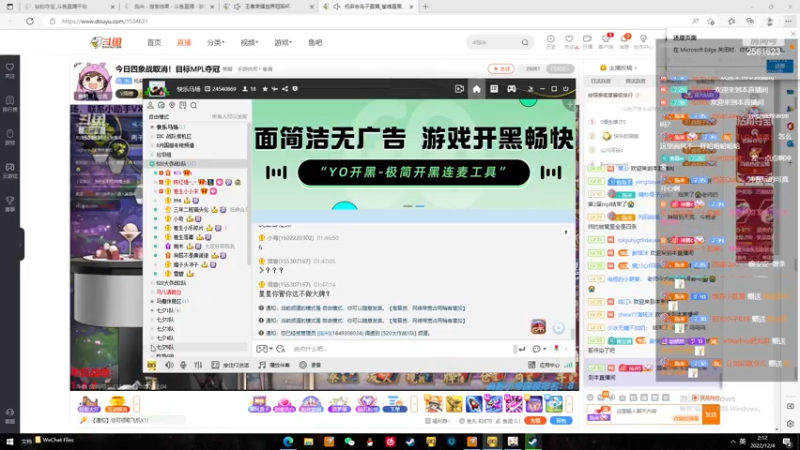Screen dimensions: 800x450
Task: Open the audio mixer sliders icon
Action: [x=198, y=365]
